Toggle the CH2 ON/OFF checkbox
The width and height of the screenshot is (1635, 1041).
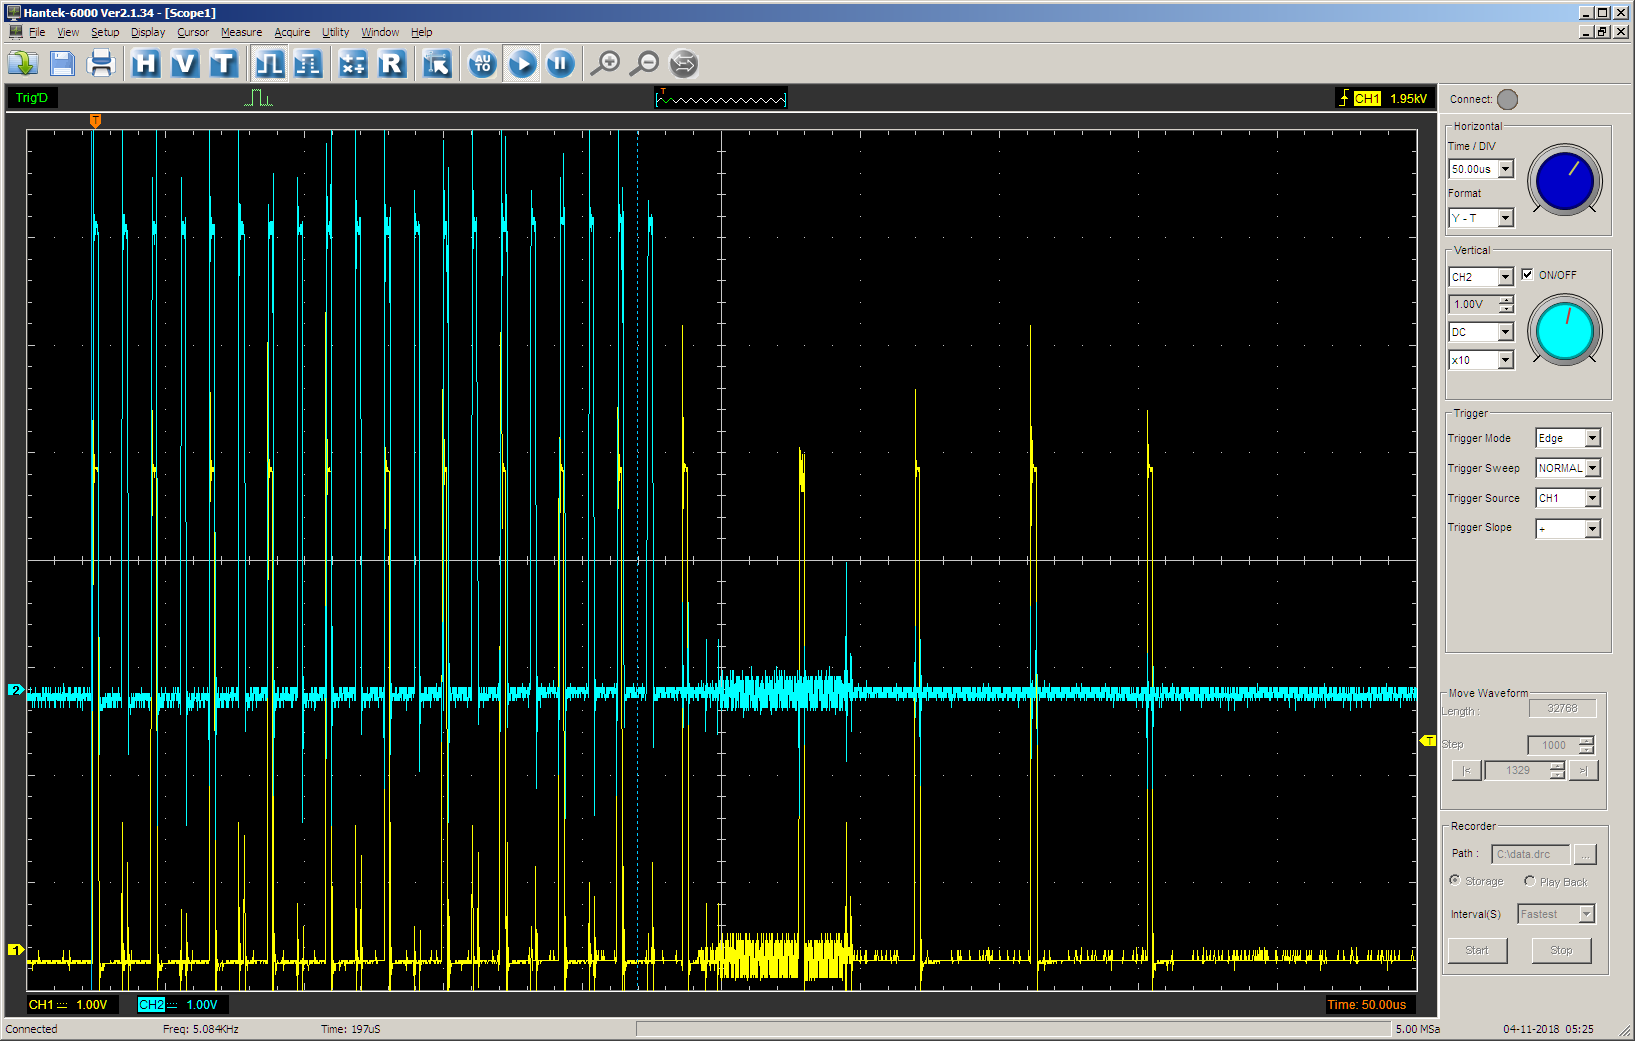pos(1527,274)
